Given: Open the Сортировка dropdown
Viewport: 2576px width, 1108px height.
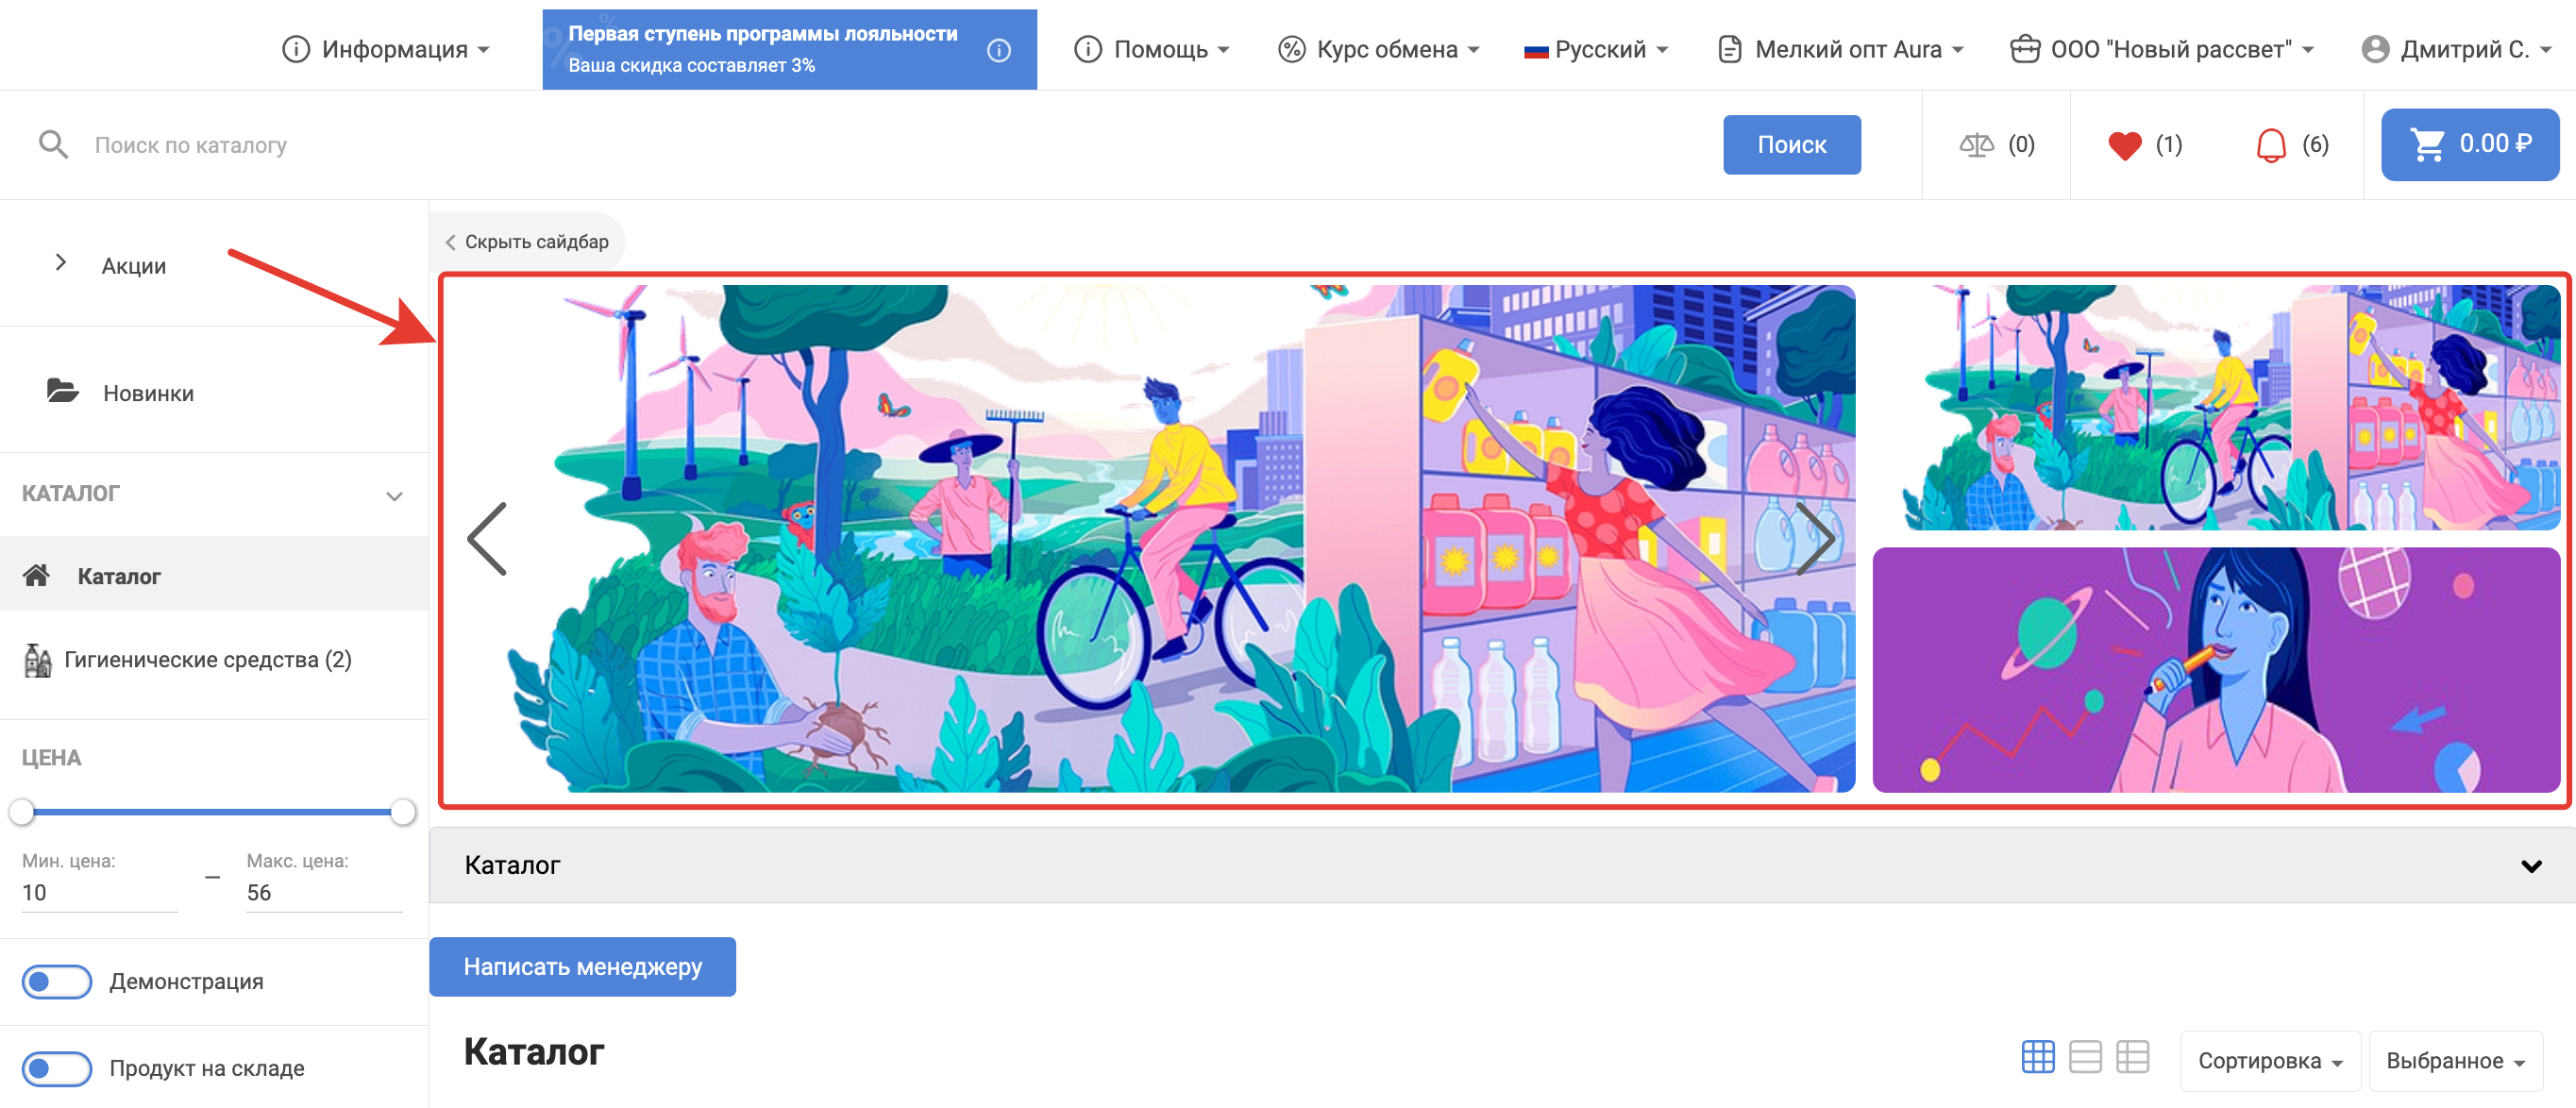Looking at the screenshot, I should tap(2269, 1060).
